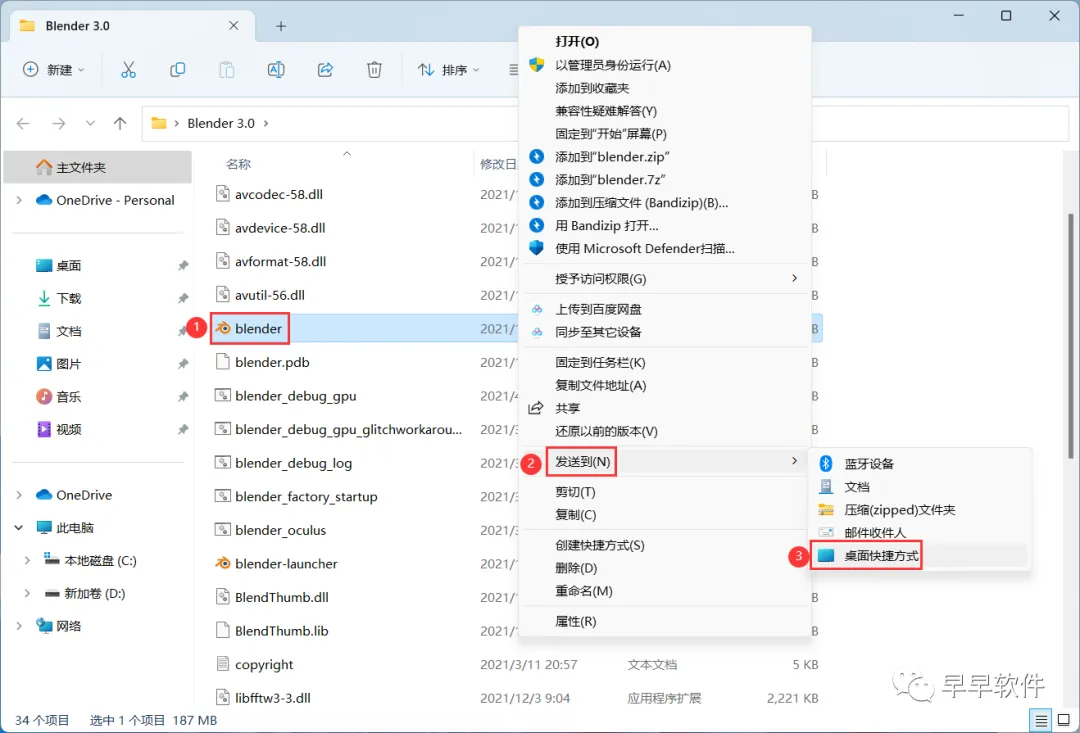Click the Copy icon in toolbar
Viewport: 1080px width, 733px height.
click(177, 70)
